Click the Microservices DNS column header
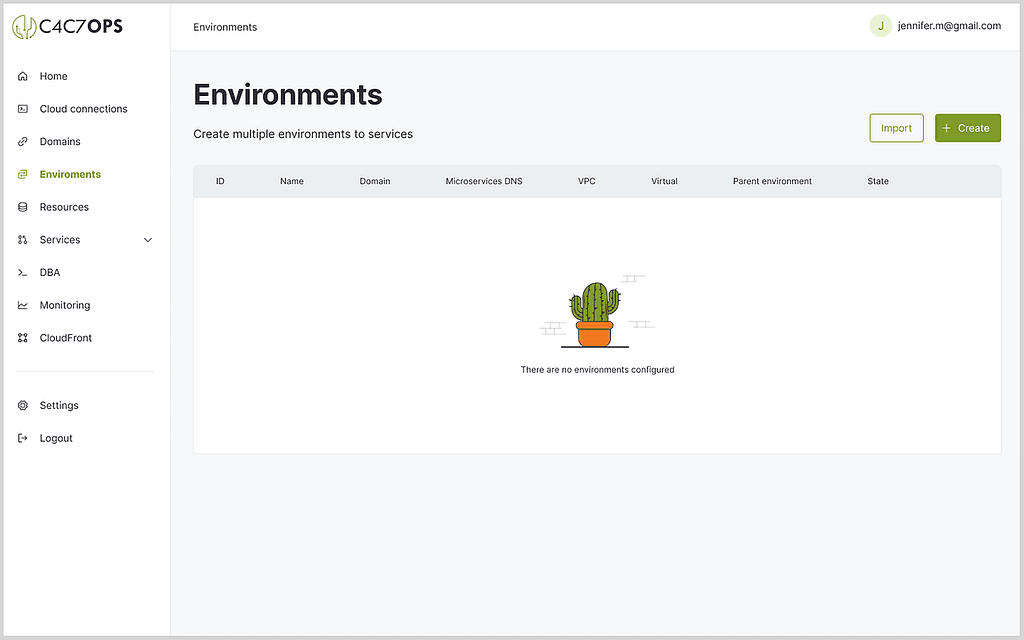This screenshot has height=640, width=1024. (x=484, y=181)
